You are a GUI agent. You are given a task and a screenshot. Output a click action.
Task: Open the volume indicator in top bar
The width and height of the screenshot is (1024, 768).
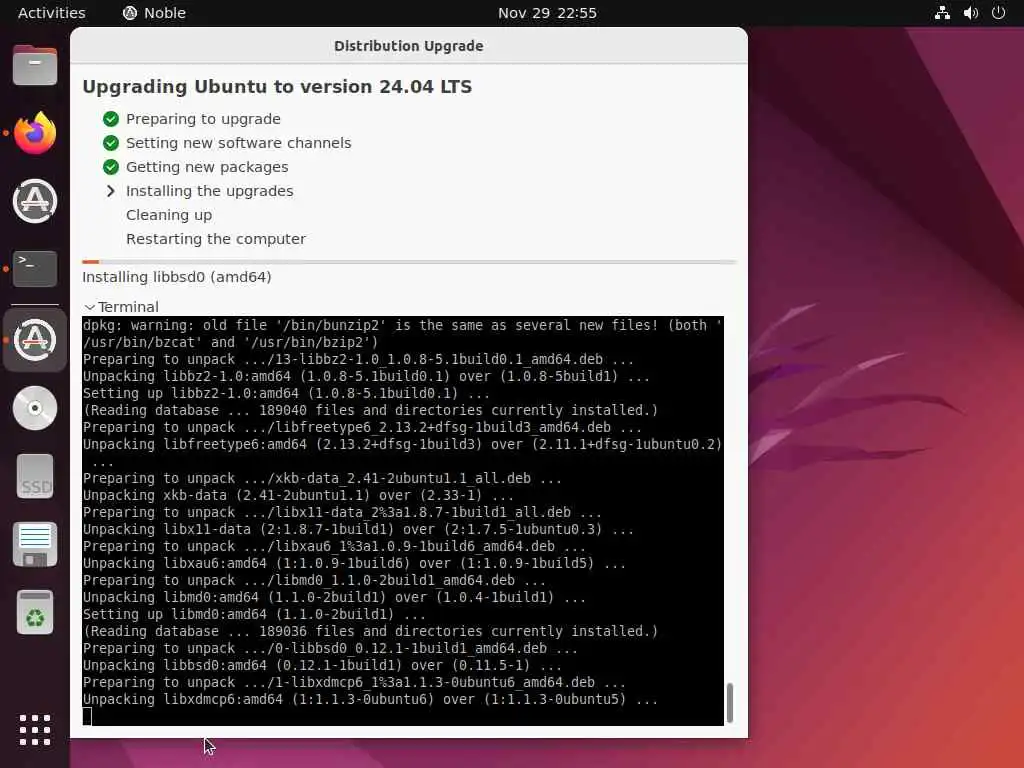970,13
